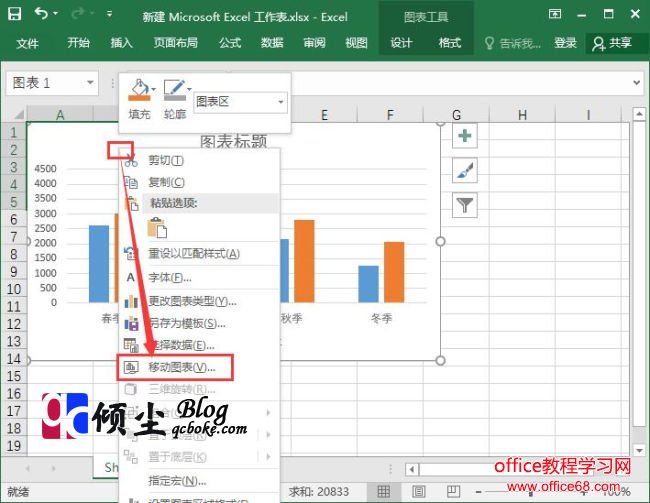Click the Chart Filters funnel button

465,205
